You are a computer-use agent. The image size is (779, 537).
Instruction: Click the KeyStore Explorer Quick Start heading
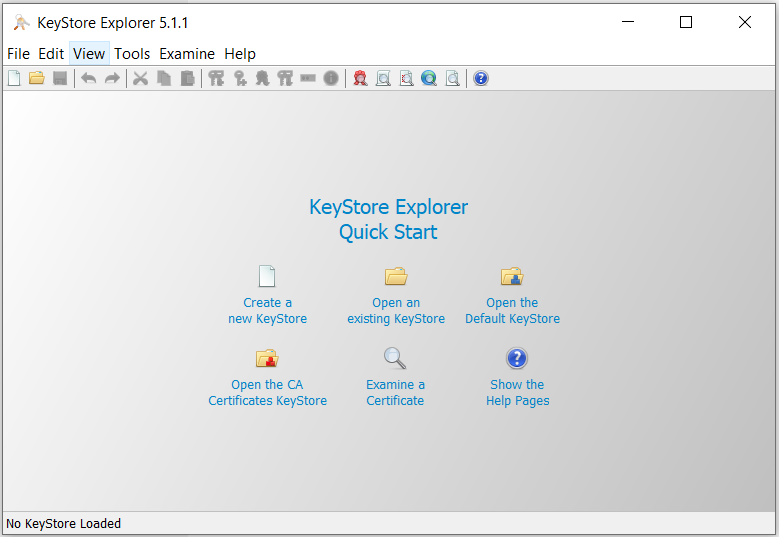pos(389,219)
